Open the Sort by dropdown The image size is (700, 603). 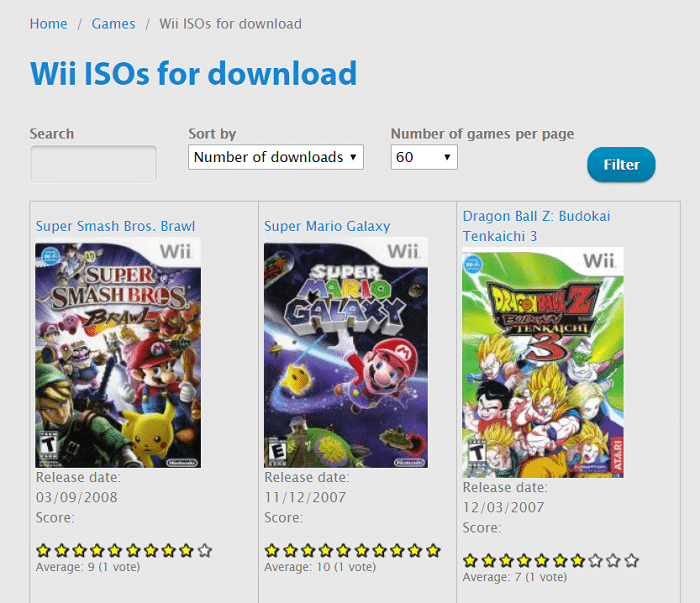click(276, 157)
